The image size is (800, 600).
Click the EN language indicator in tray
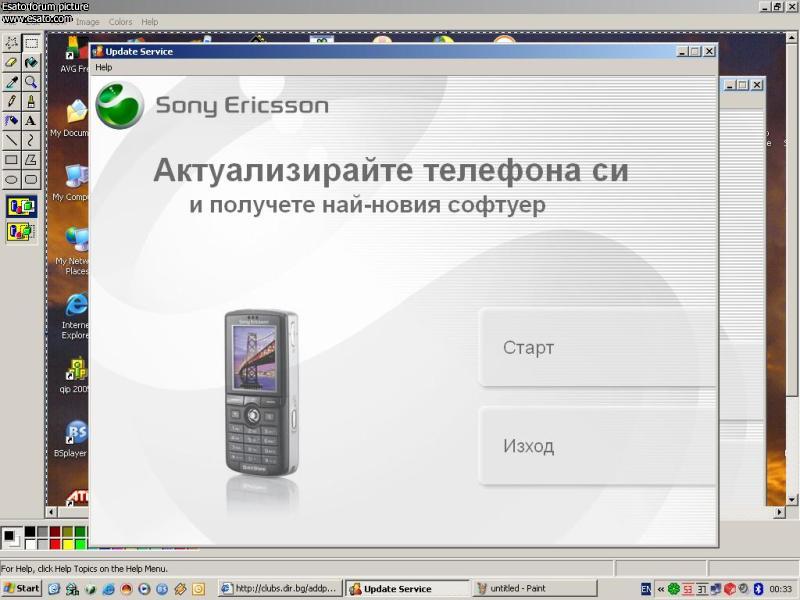click(646, 589)
